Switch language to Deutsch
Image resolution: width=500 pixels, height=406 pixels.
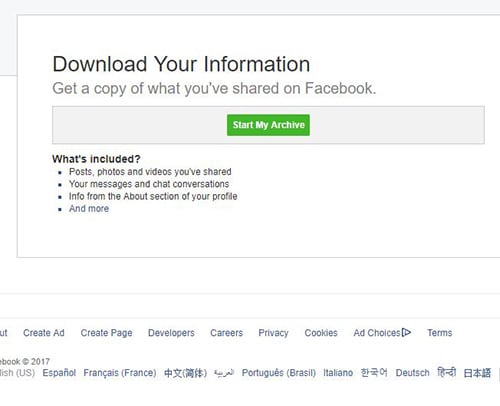(x=412, y=373)
